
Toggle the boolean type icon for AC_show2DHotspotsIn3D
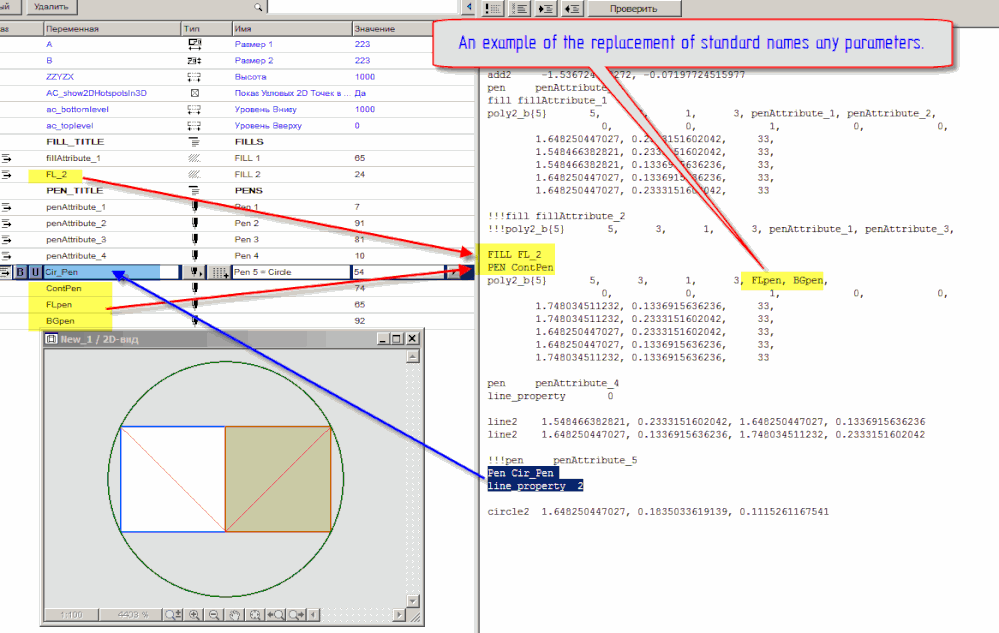(x=195, y=93)
